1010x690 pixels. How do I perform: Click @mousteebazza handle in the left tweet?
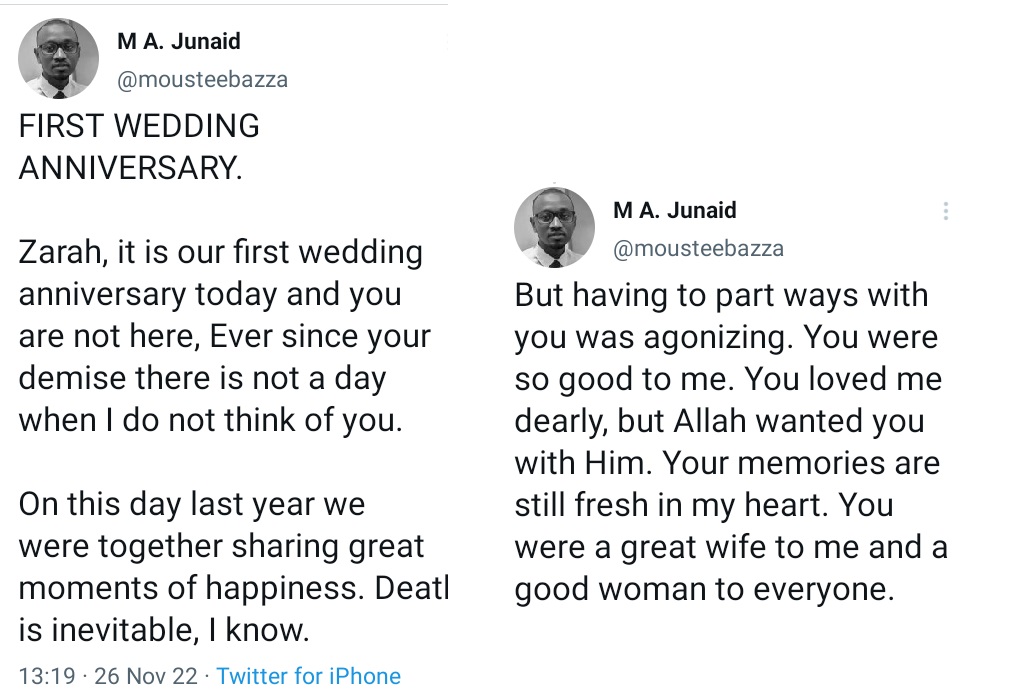[x=202, y=80]
